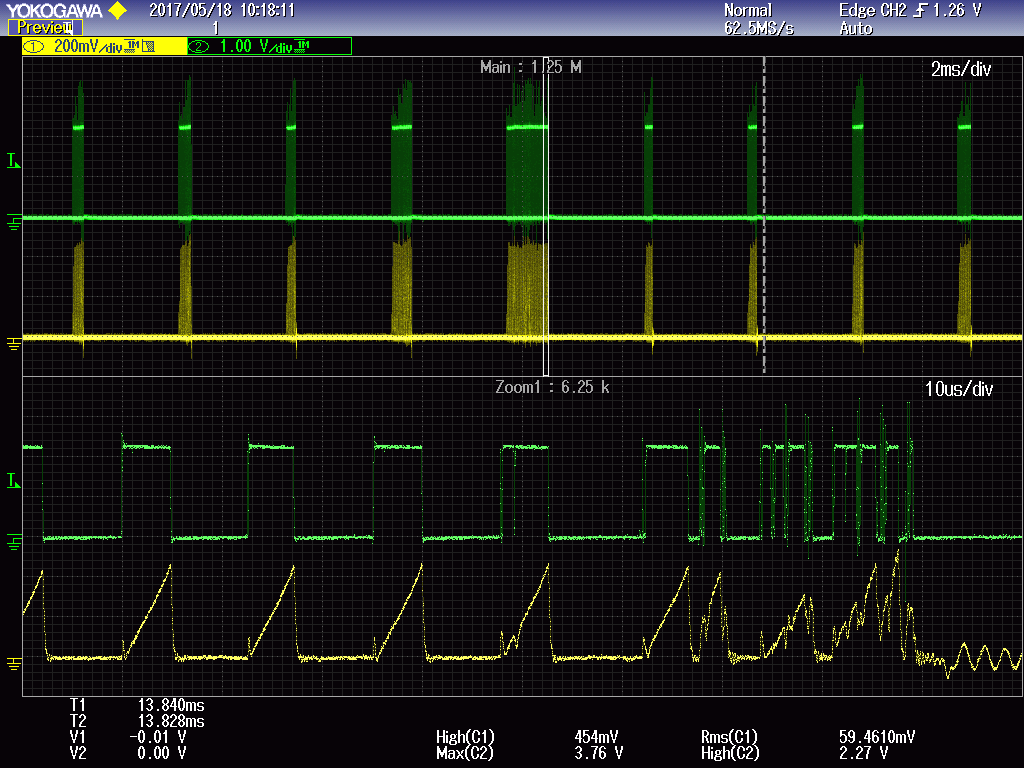Toggle the Auto trigger mode label
The width and height of the screenshot is (1024, 768).
coord(856,28)
